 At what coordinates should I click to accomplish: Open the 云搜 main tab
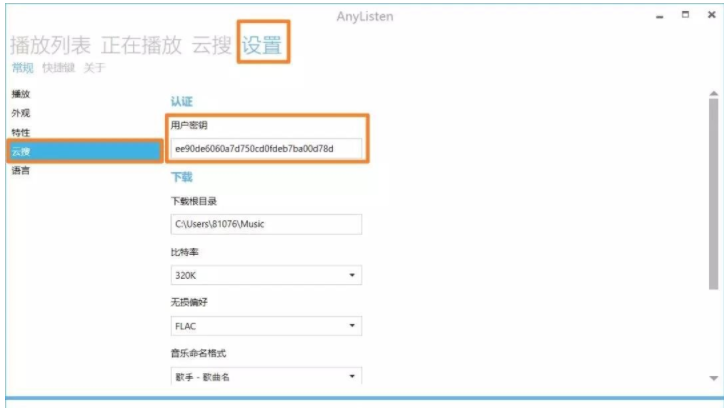point(211,45)
